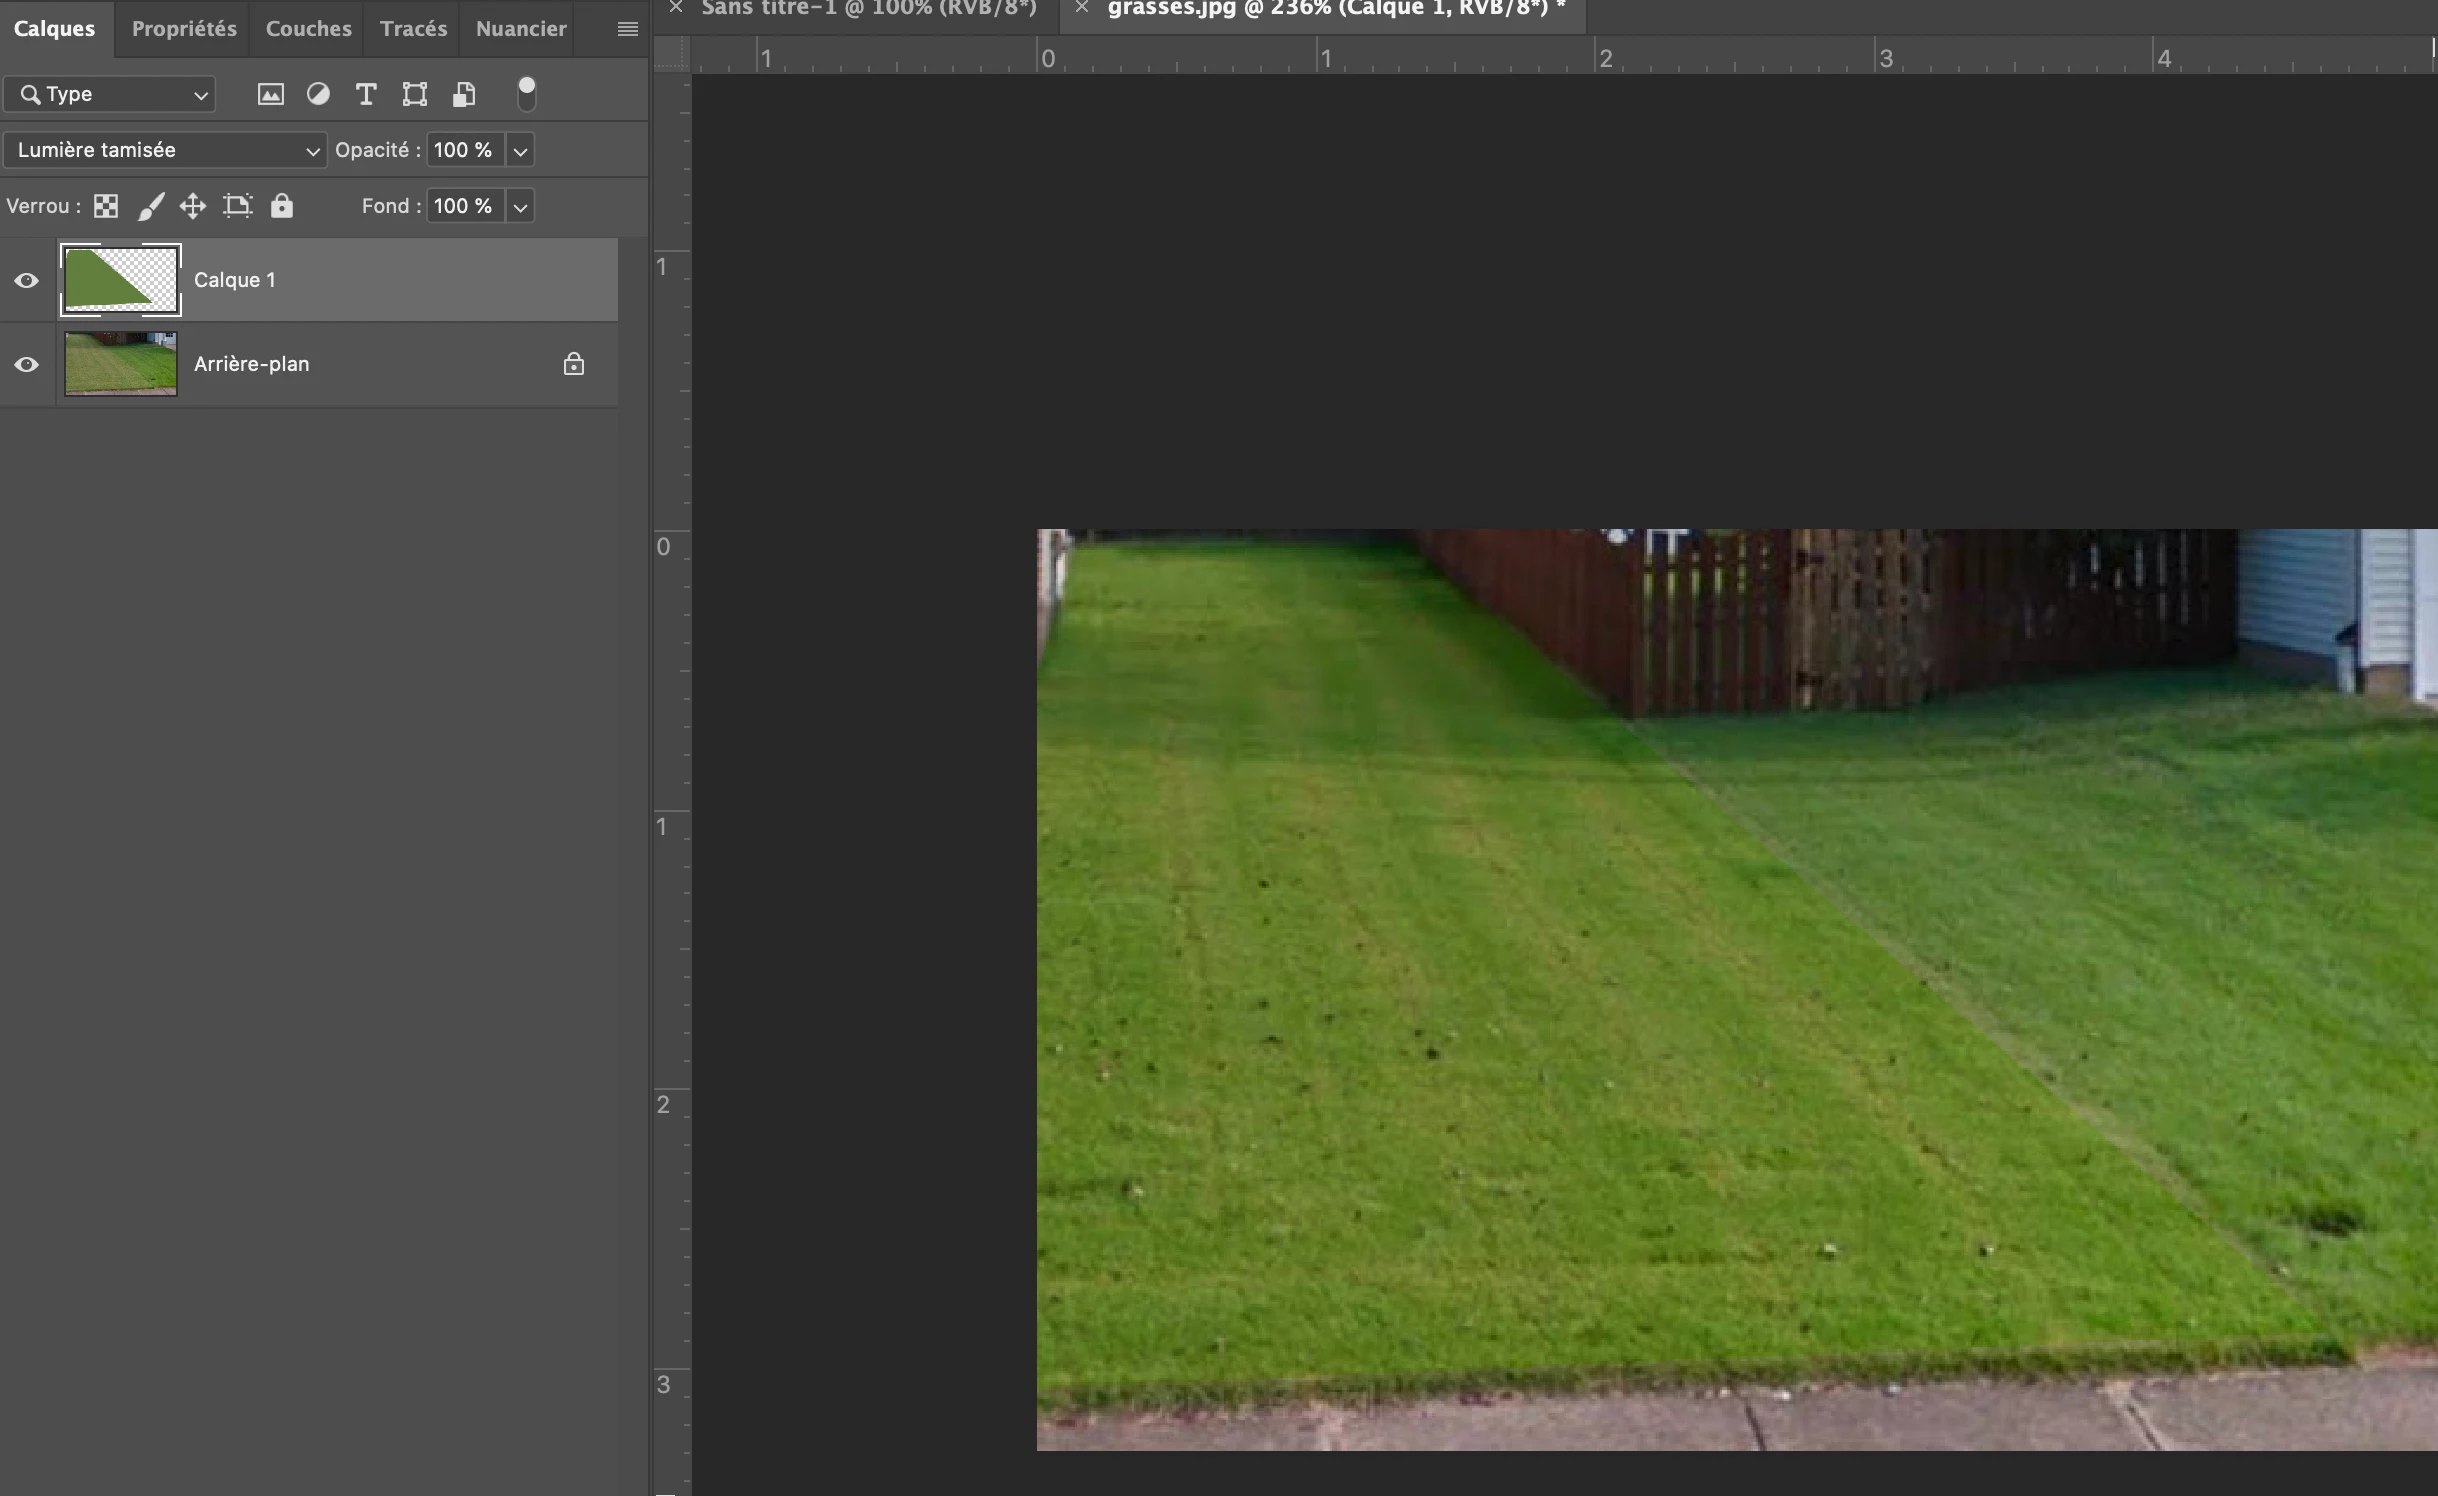Hide the Arrière-plan layer

tap(27, 364)
